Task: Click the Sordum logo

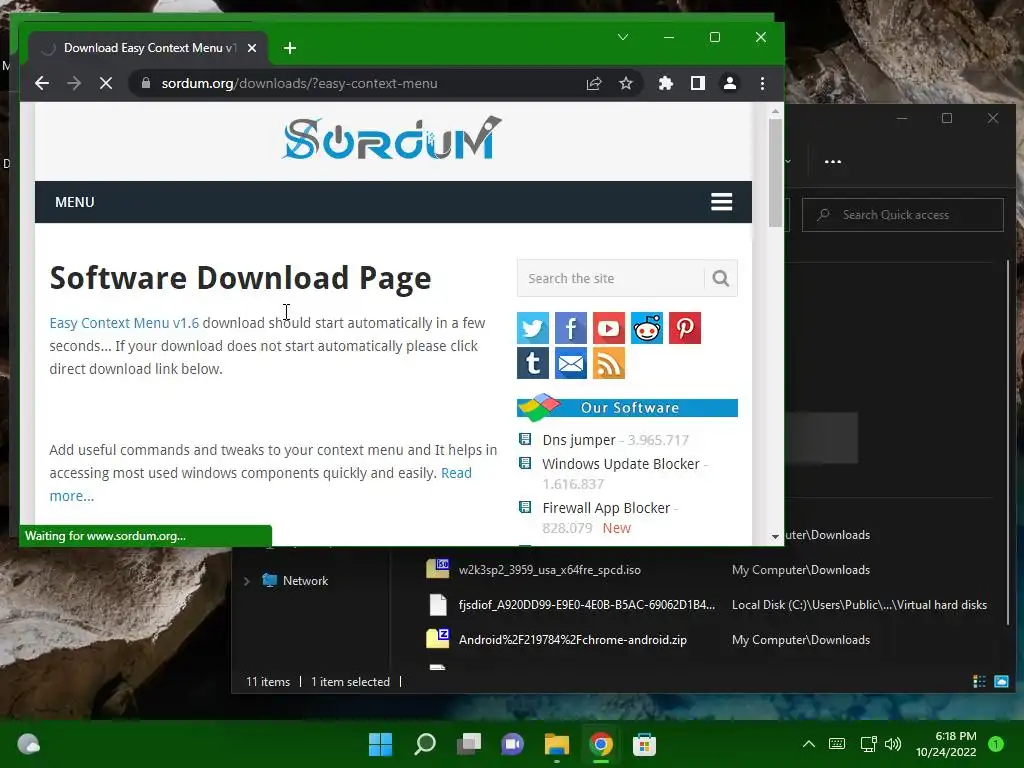Action: coord(392,138)
